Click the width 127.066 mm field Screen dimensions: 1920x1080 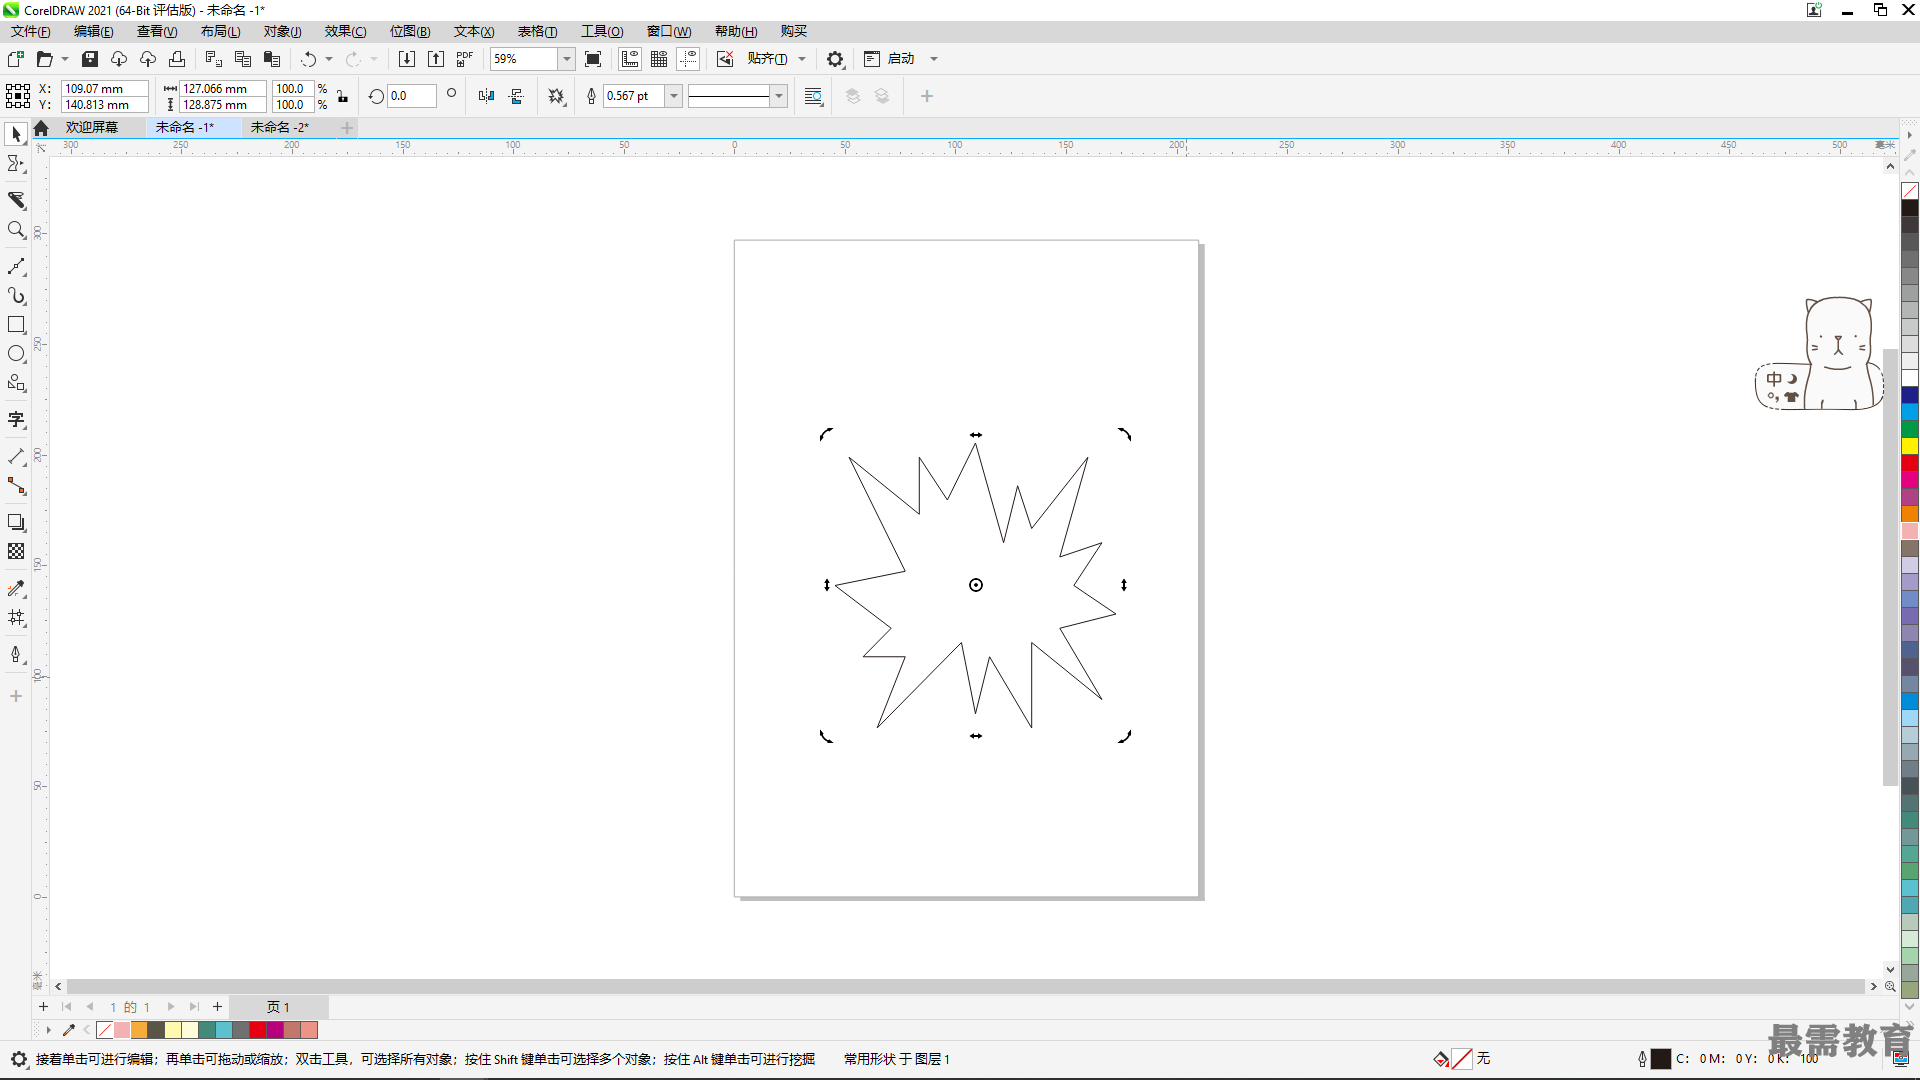coord(222,88)
